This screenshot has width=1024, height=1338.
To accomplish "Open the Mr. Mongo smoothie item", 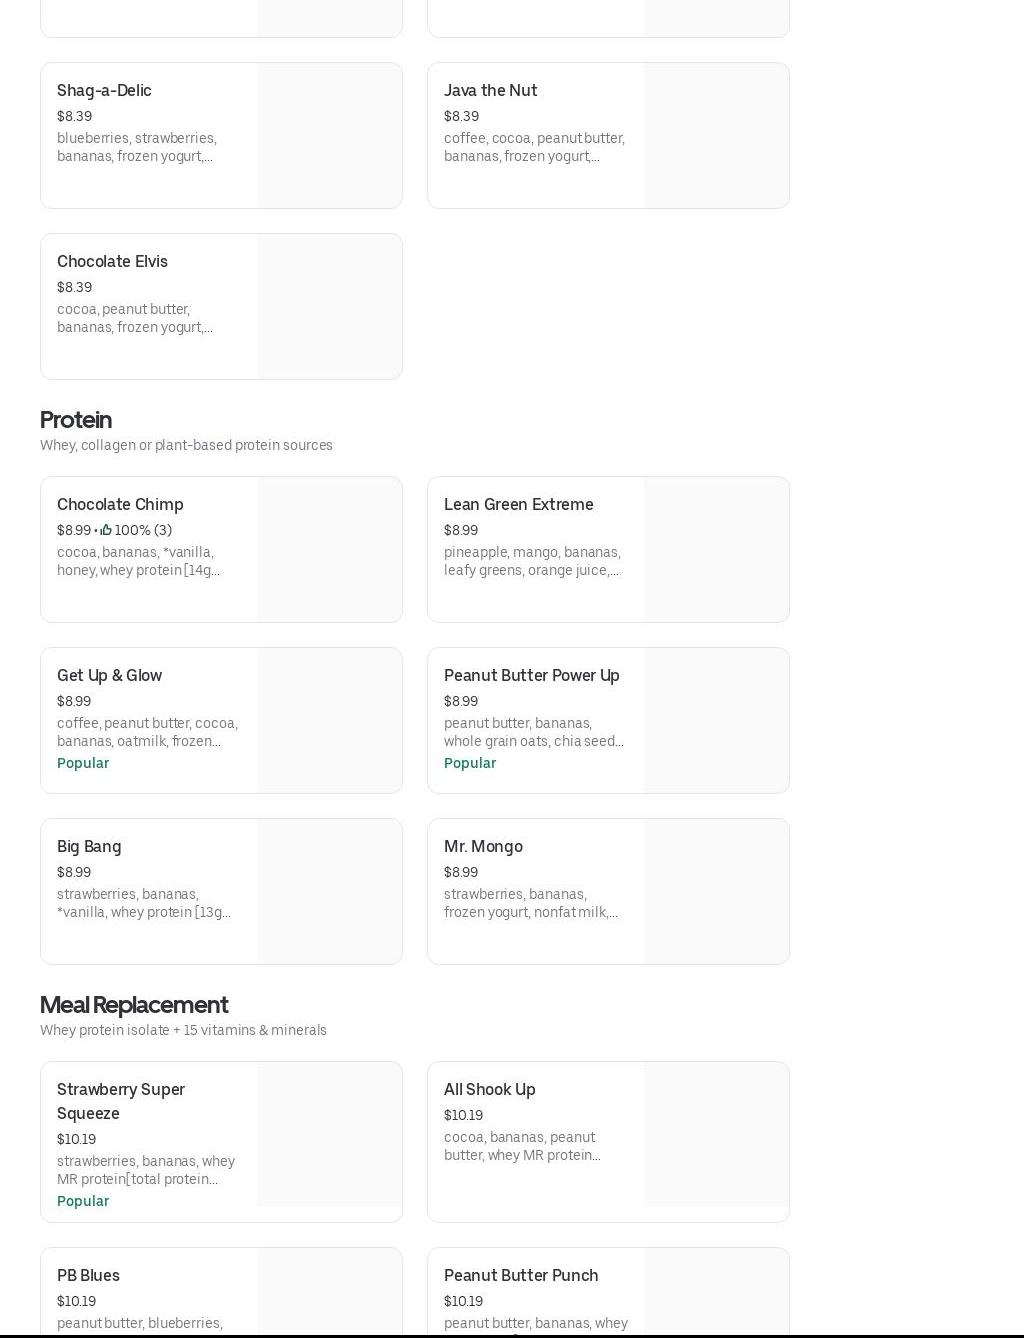I will pyautogui.click(x=483, y=847).
